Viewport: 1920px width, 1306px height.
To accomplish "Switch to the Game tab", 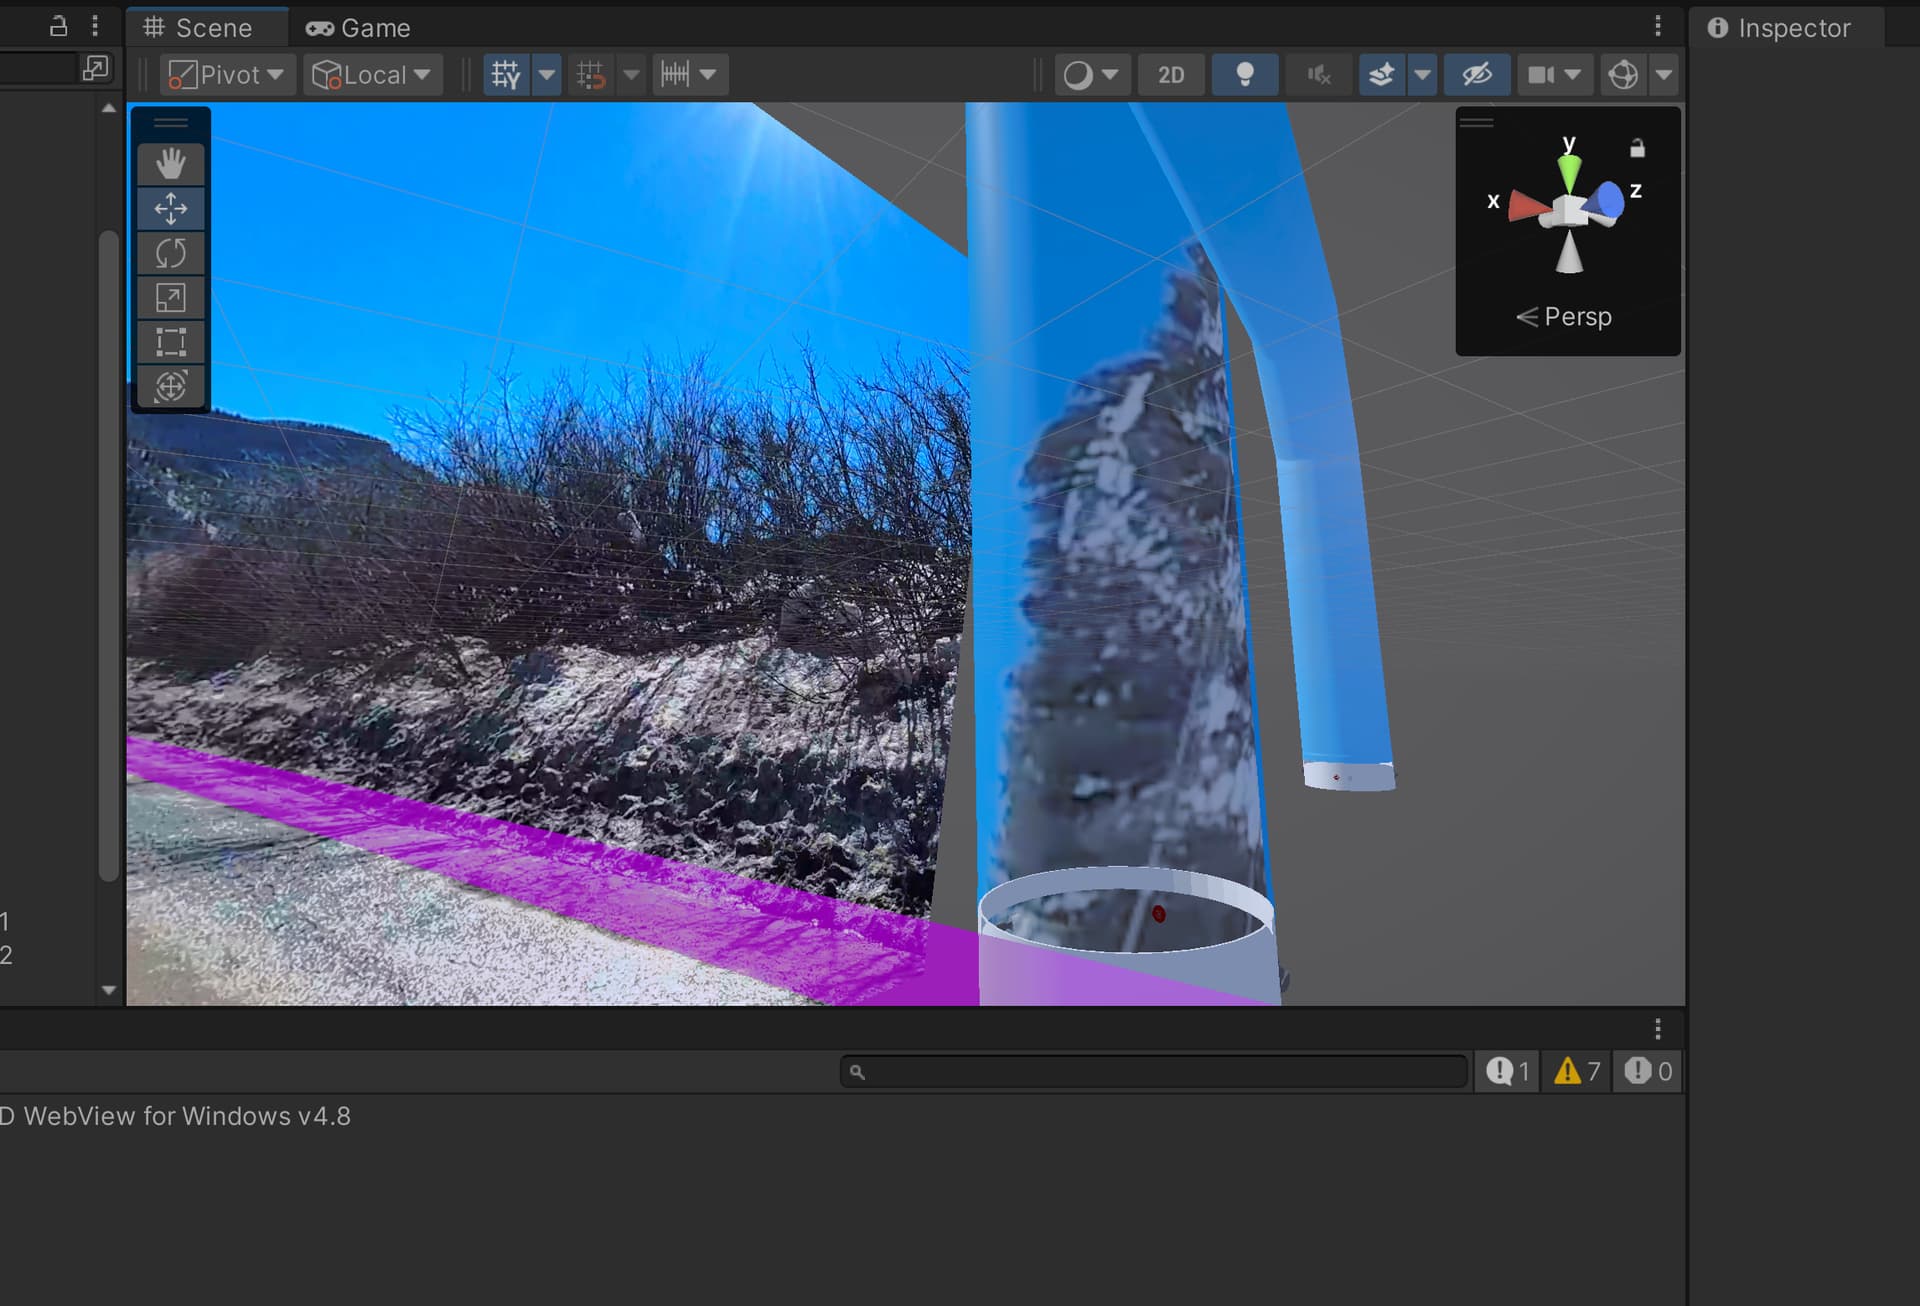I will tap(358, 27).
